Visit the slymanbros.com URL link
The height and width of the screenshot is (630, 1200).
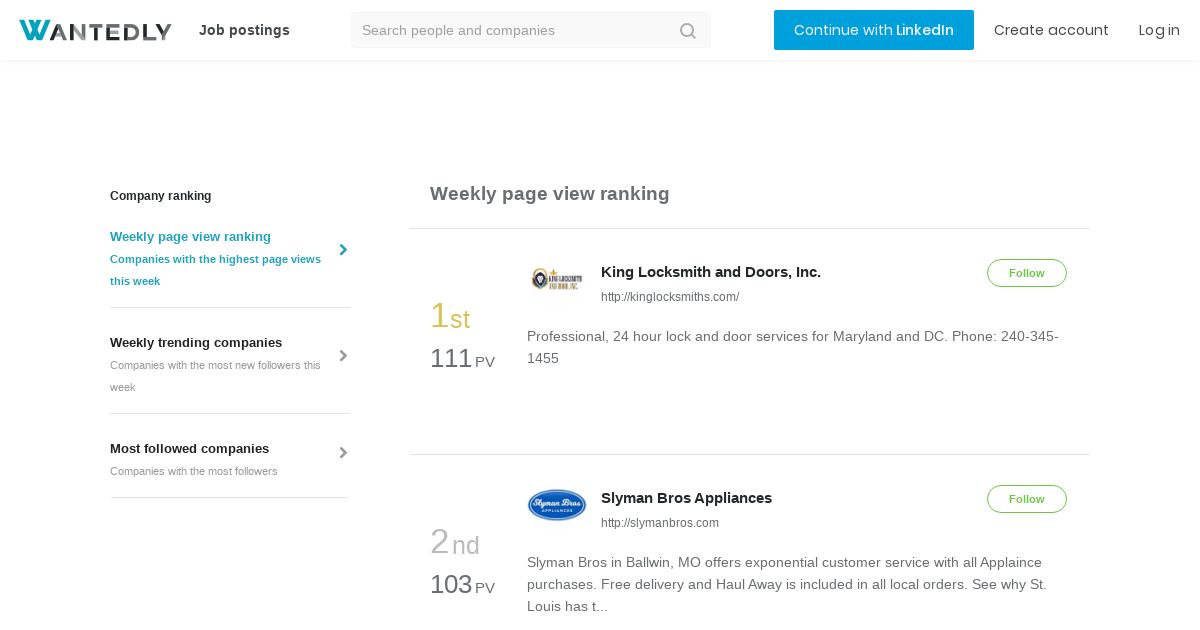pos(659,523)
